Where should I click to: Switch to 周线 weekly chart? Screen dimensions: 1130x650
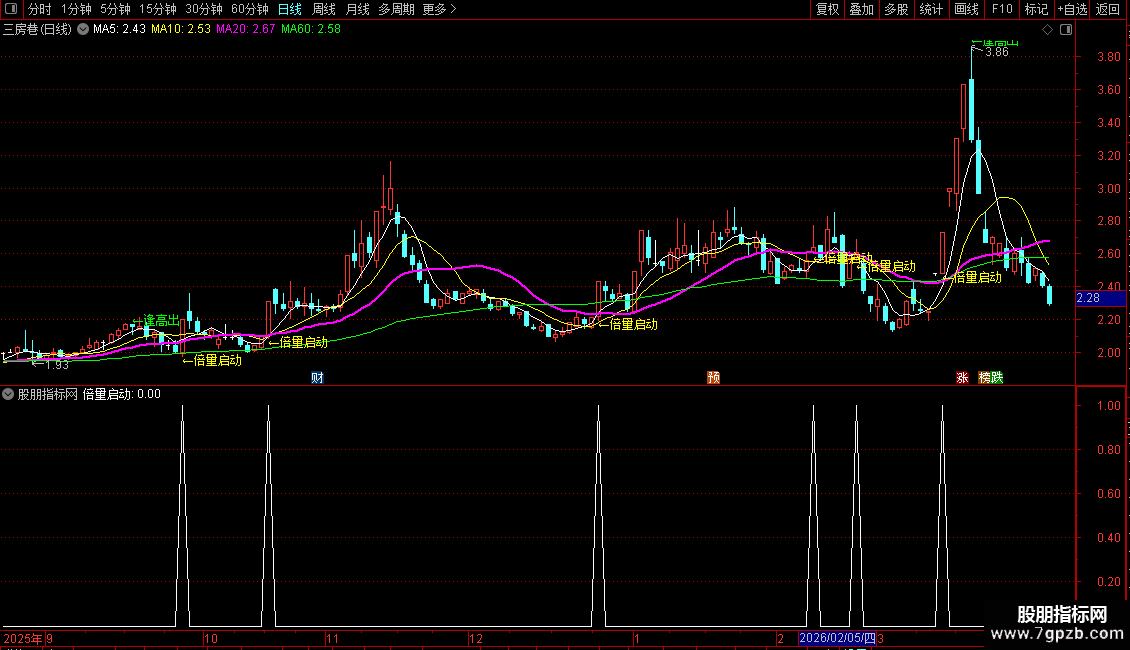point(324,9)
